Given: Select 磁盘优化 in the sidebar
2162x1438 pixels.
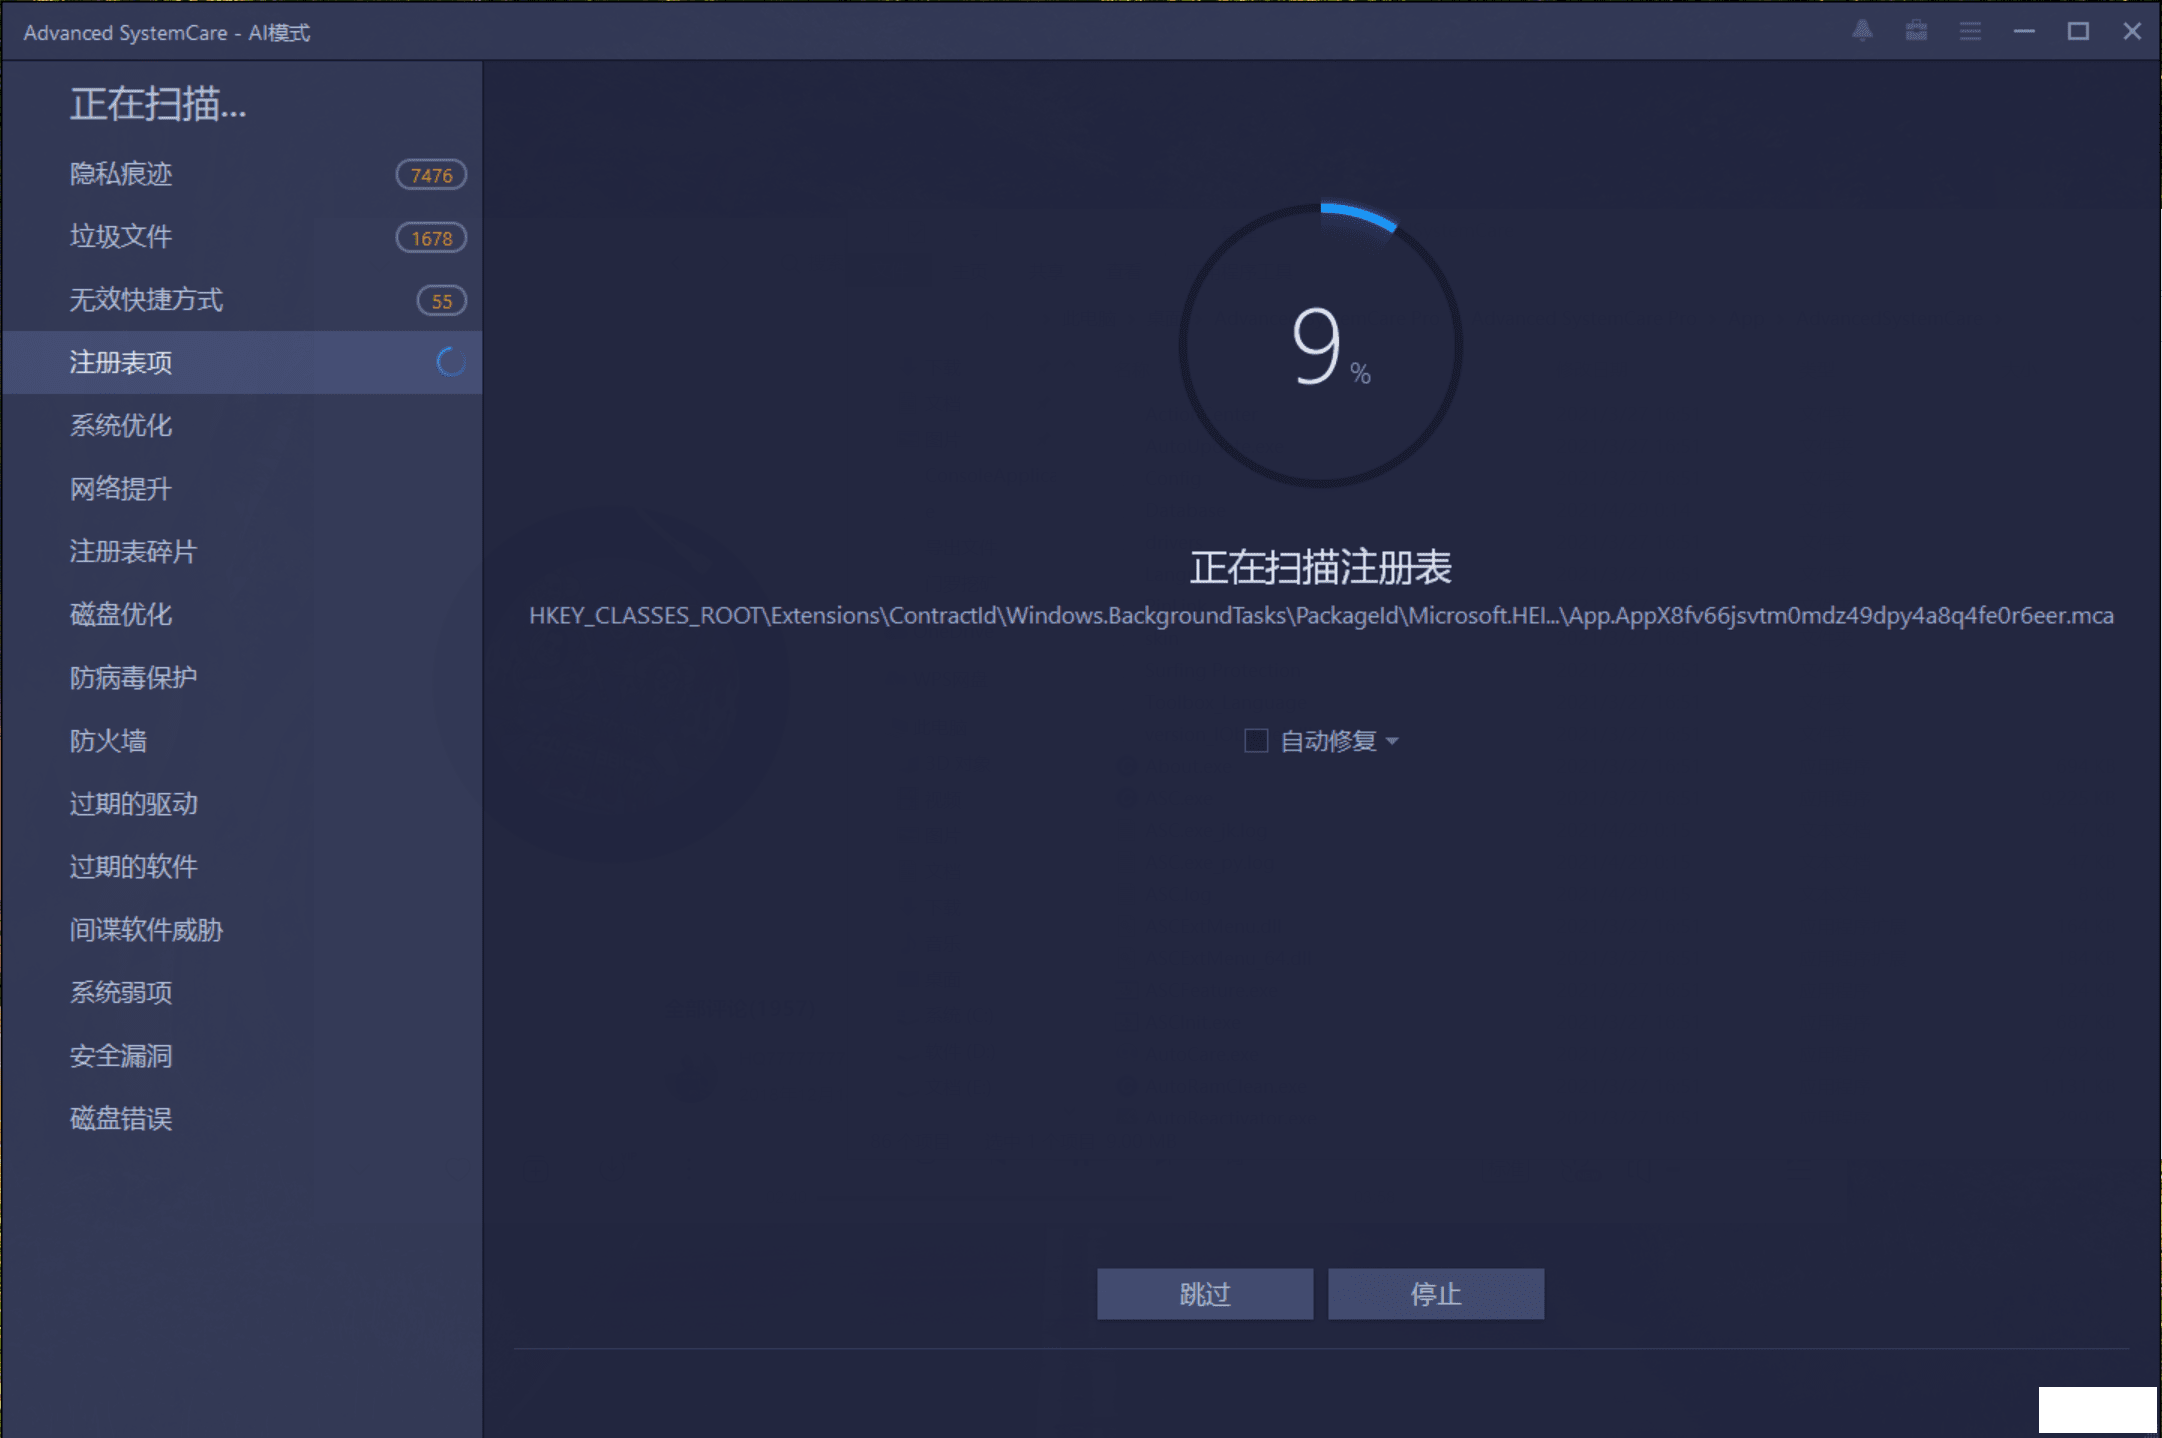Looking at the screenshot, I should pyautogui.click(x=242, y=615).
